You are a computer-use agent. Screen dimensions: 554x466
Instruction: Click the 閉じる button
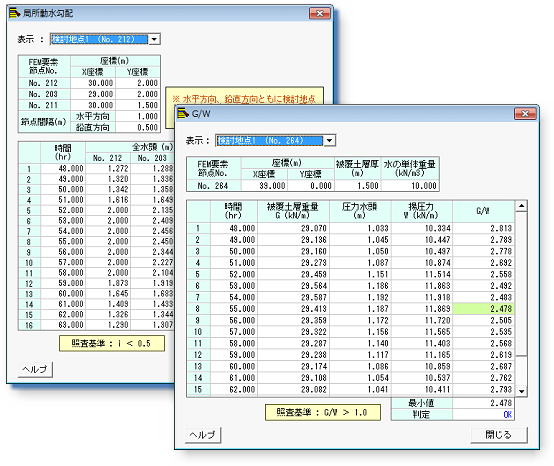[x=499, y=435]
